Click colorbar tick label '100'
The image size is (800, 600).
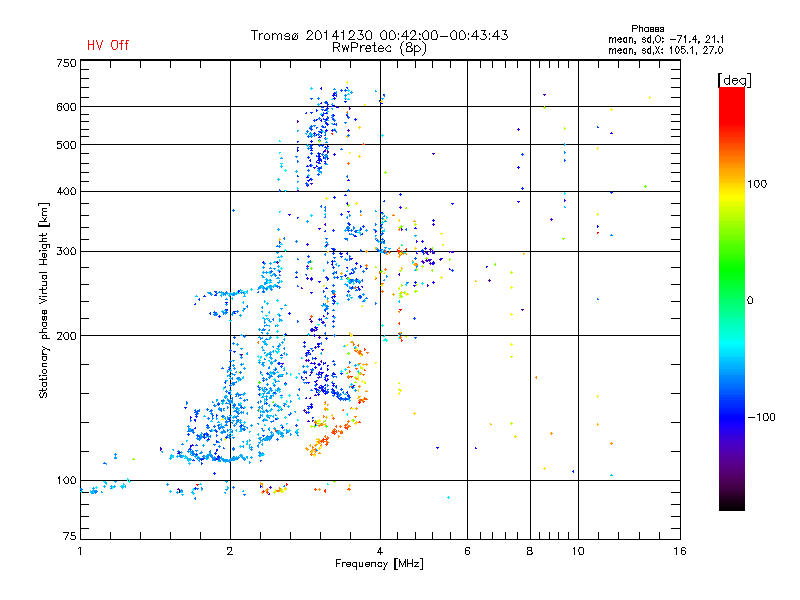pyautogui.click(x=757, y=184)
